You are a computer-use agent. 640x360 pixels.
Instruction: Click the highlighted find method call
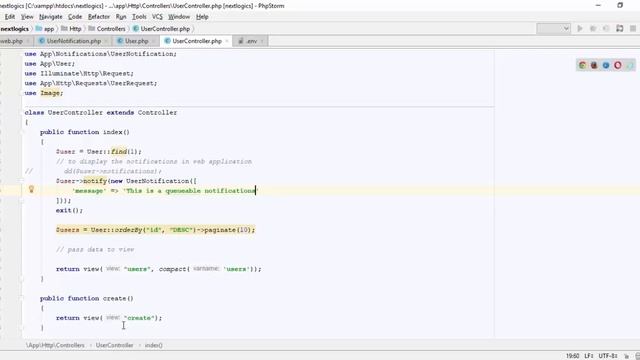[x=119, y=151]
